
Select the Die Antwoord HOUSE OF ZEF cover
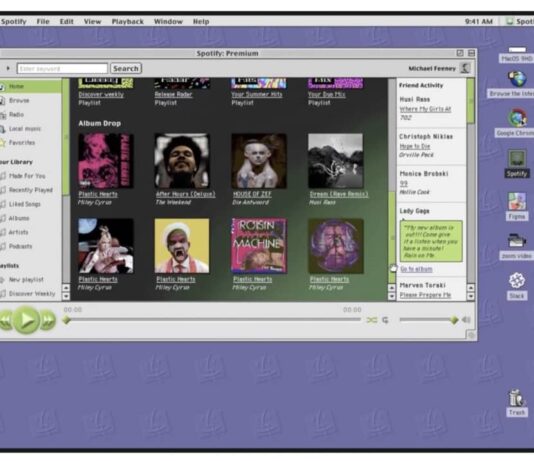(x=259, y=161)
